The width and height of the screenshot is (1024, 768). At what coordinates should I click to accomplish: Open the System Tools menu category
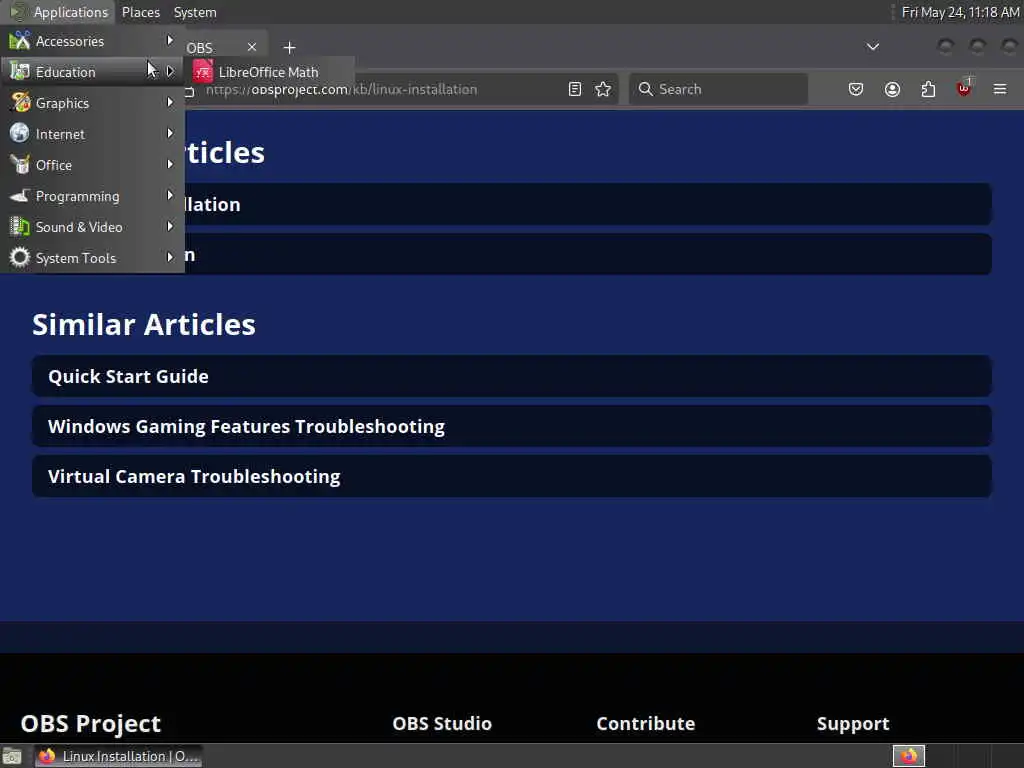92,258
